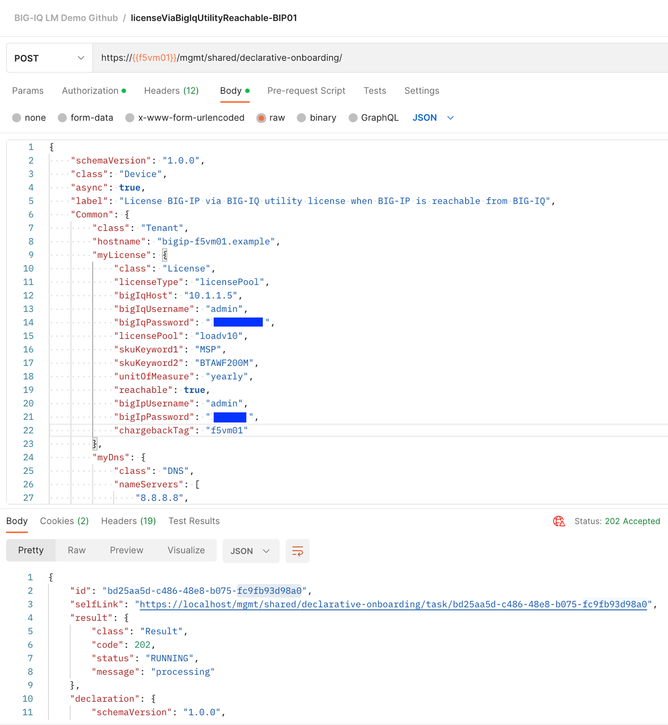Click the request URL input field
The height and width of the screenshot is (725, 668).
click(380, 58)
